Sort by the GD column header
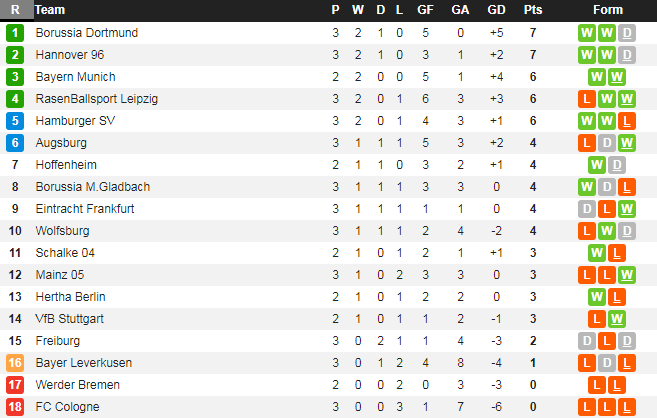The image size is (657, 418). click(x=496, y=10)
